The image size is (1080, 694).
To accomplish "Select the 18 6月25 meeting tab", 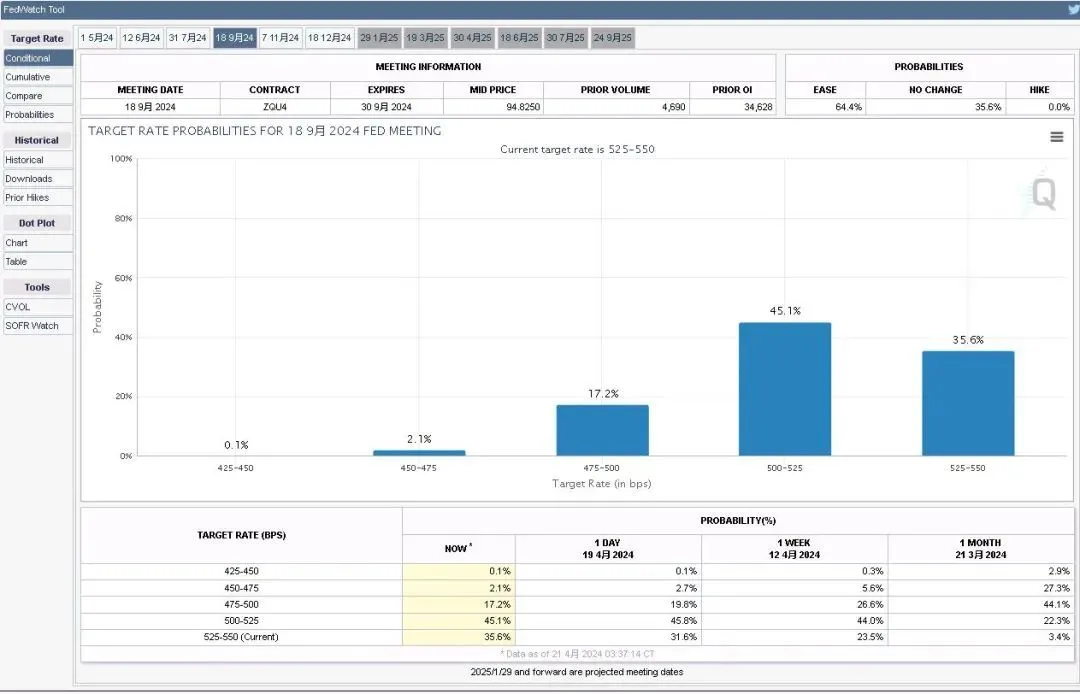I will (x=519, y=38).
